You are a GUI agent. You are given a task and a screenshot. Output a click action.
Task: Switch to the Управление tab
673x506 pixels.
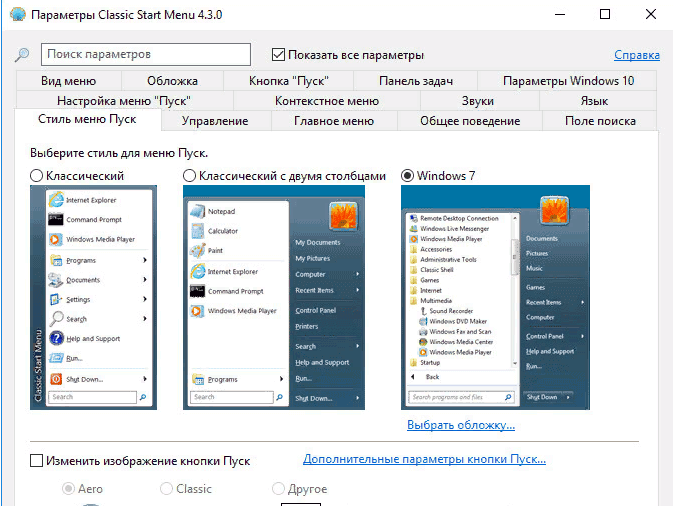(x=215, y=121)
